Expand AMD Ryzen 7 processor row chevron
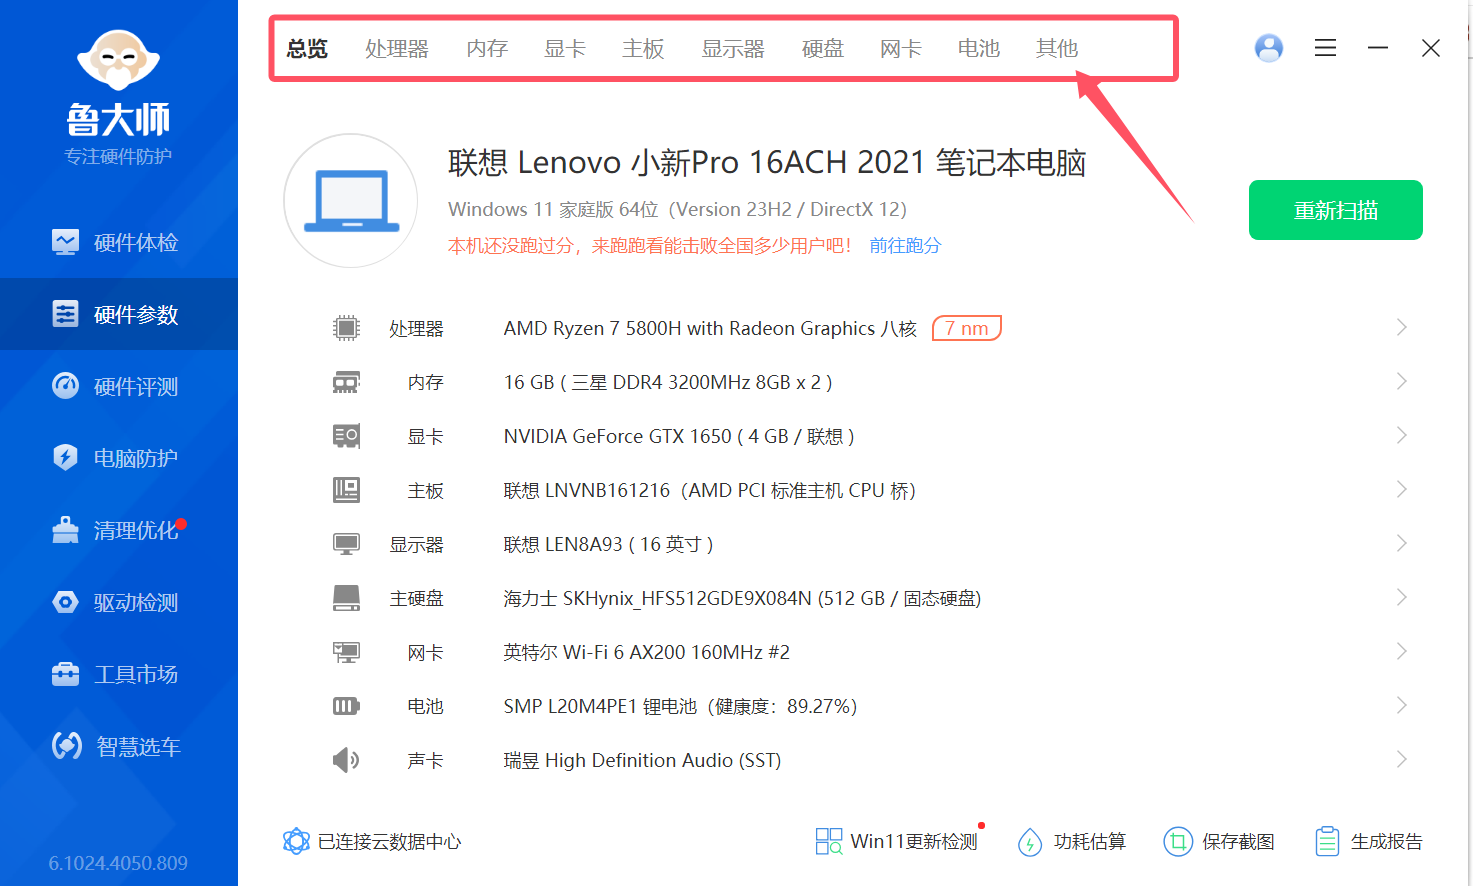 [x=1402, y=327]
